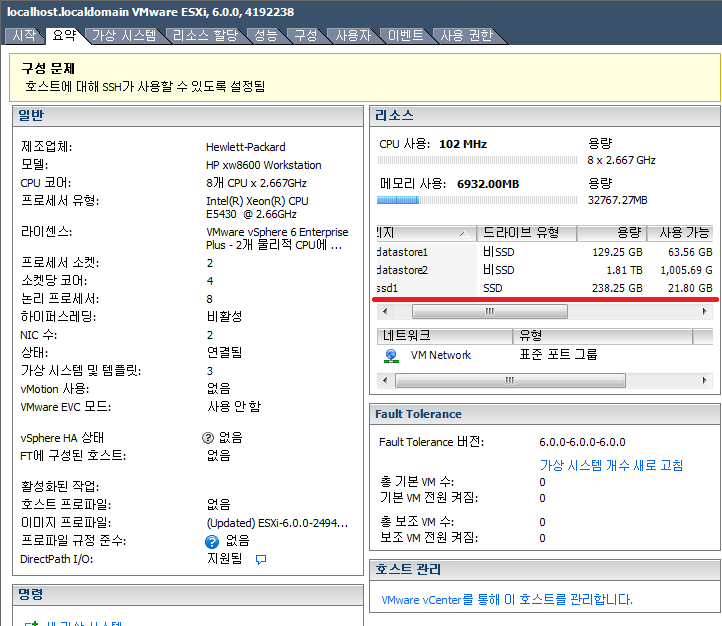
Task: Click the datastore list horizontal scrollbar thumb
Action: click(x=490, y=312)
